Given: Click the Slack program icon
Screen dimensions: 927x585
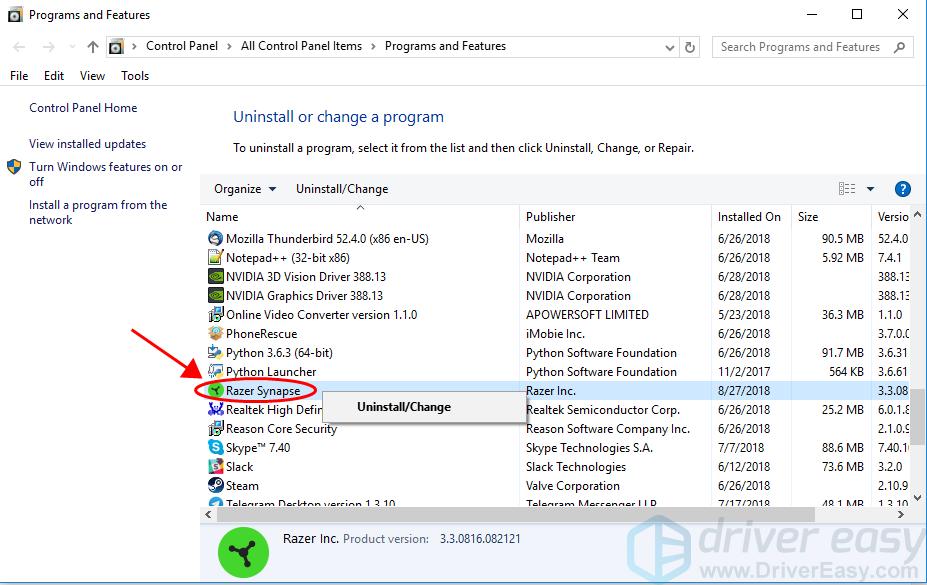Looking at the screenshot, I should pyautogui.click(x=213, y=466).
